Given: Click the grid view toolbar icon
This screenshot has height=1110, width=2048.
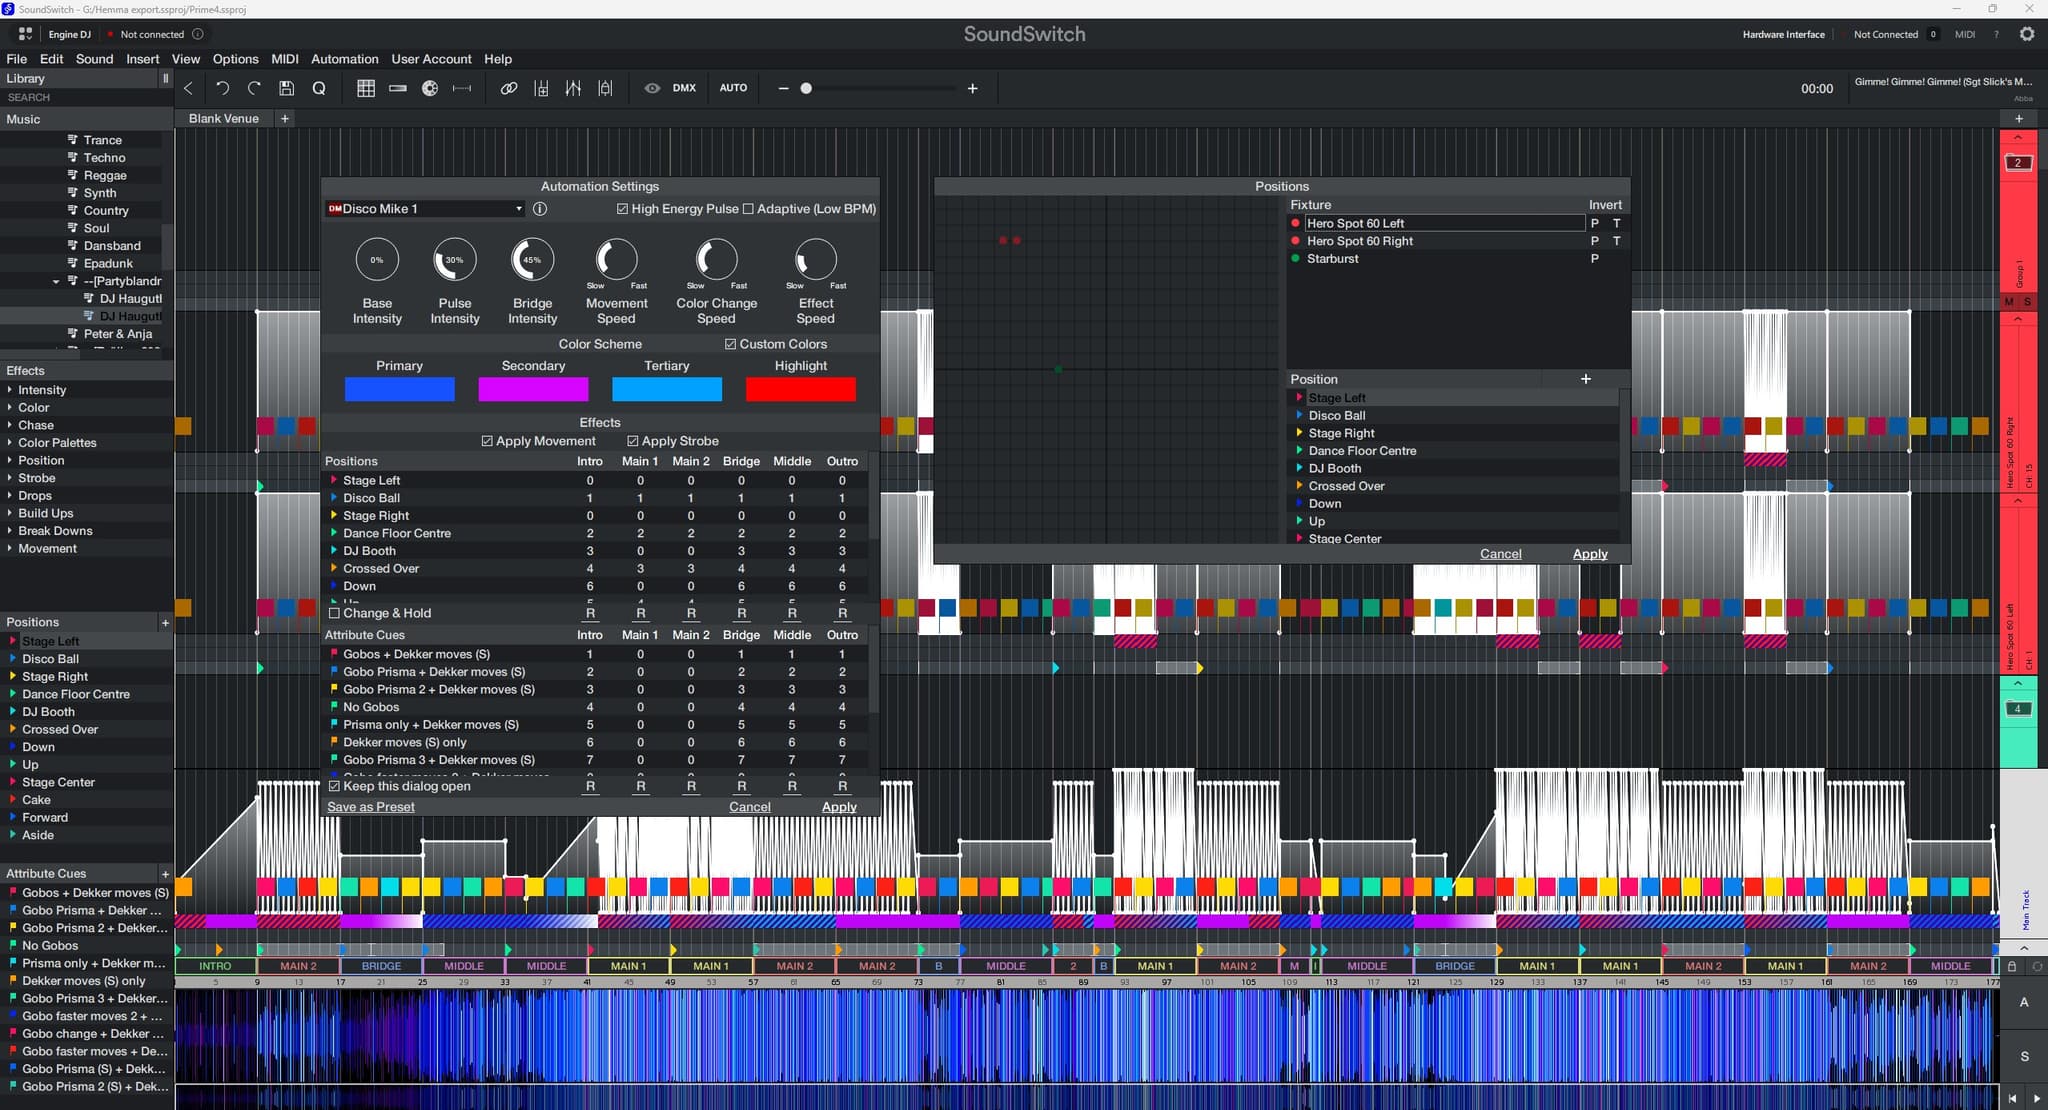Looking at the screenshot, I should (366, 88).
